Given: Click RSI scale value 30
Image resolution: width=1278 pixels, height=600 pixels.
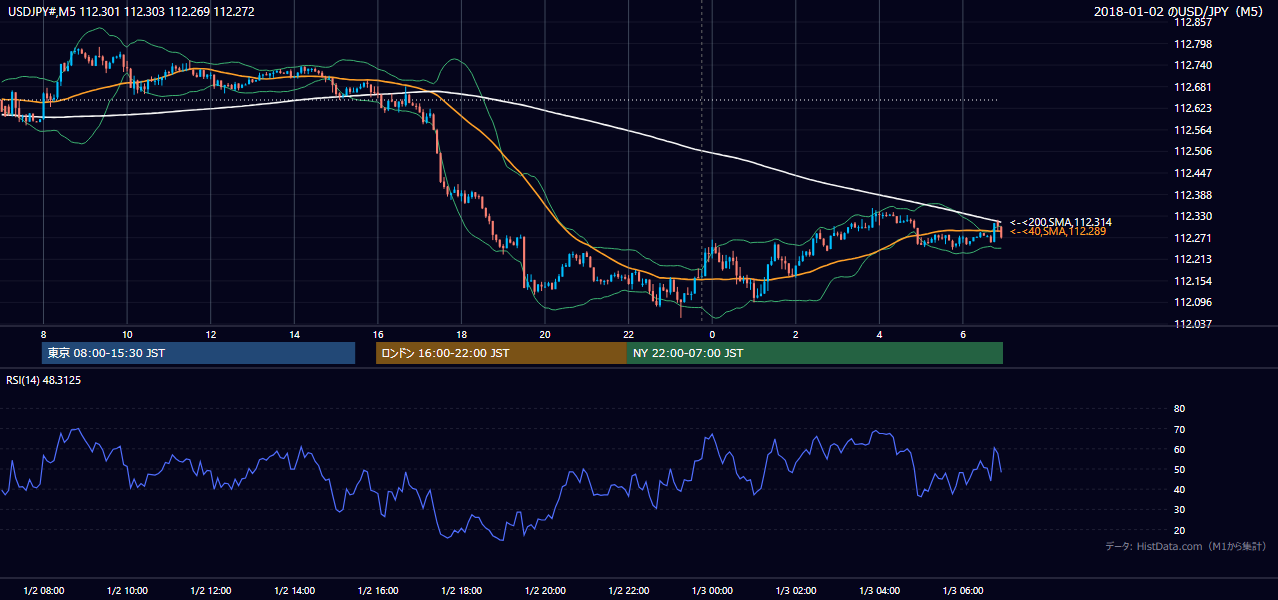Looking at the screenshot, I should [x=1180, y=510].
